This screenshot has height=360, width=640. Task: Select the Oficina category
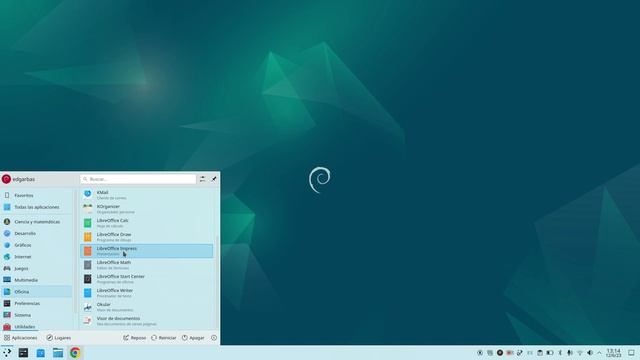click(x=37, y=292)
